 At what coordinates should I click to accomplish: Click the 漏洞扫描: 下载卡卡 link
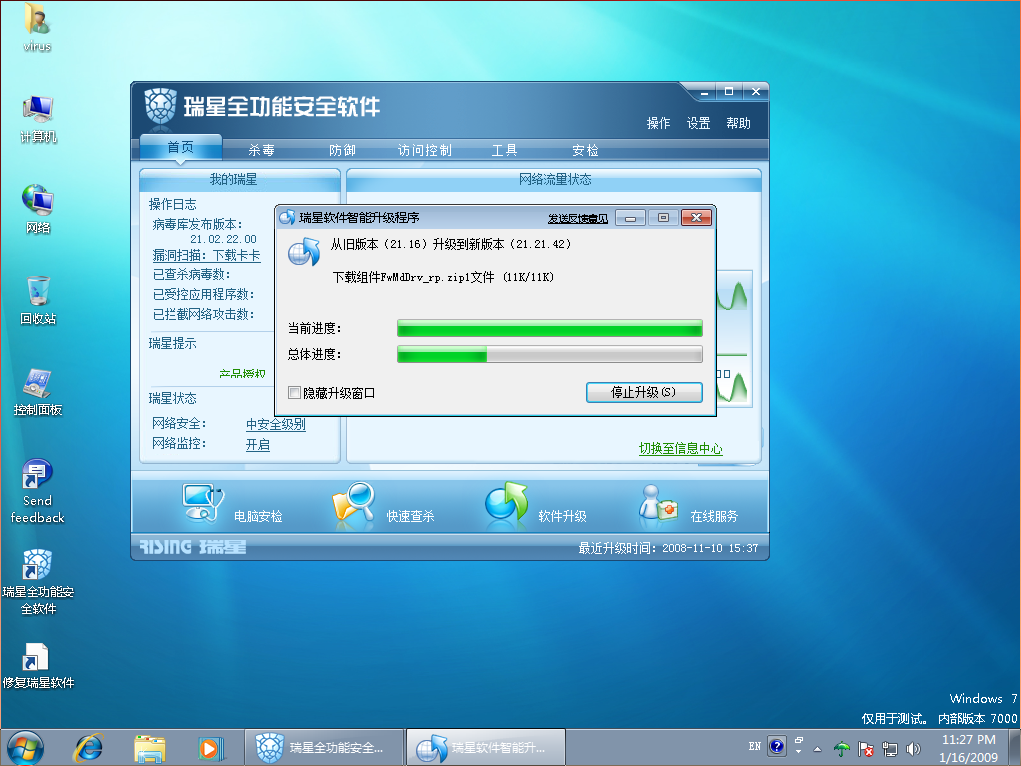(206, 255)
